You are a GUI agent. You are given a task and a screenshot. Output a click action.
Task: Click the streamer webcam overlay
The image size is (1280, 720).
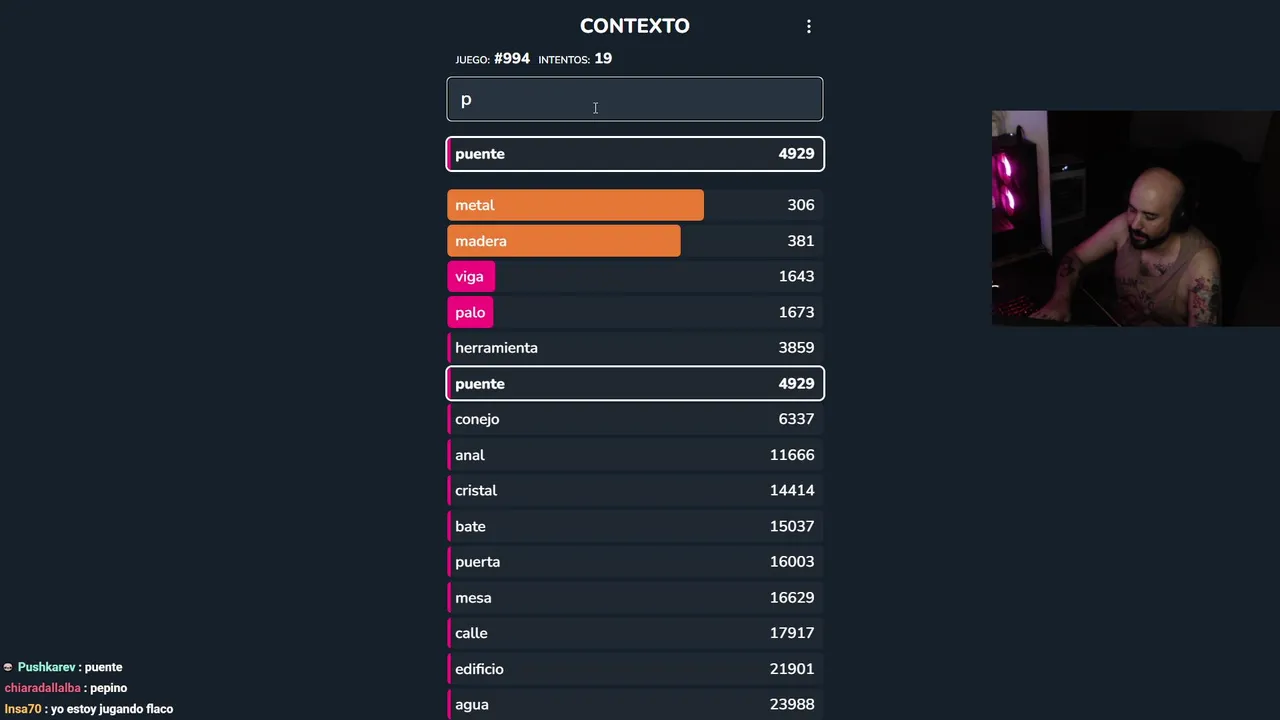pos(1135,218)
